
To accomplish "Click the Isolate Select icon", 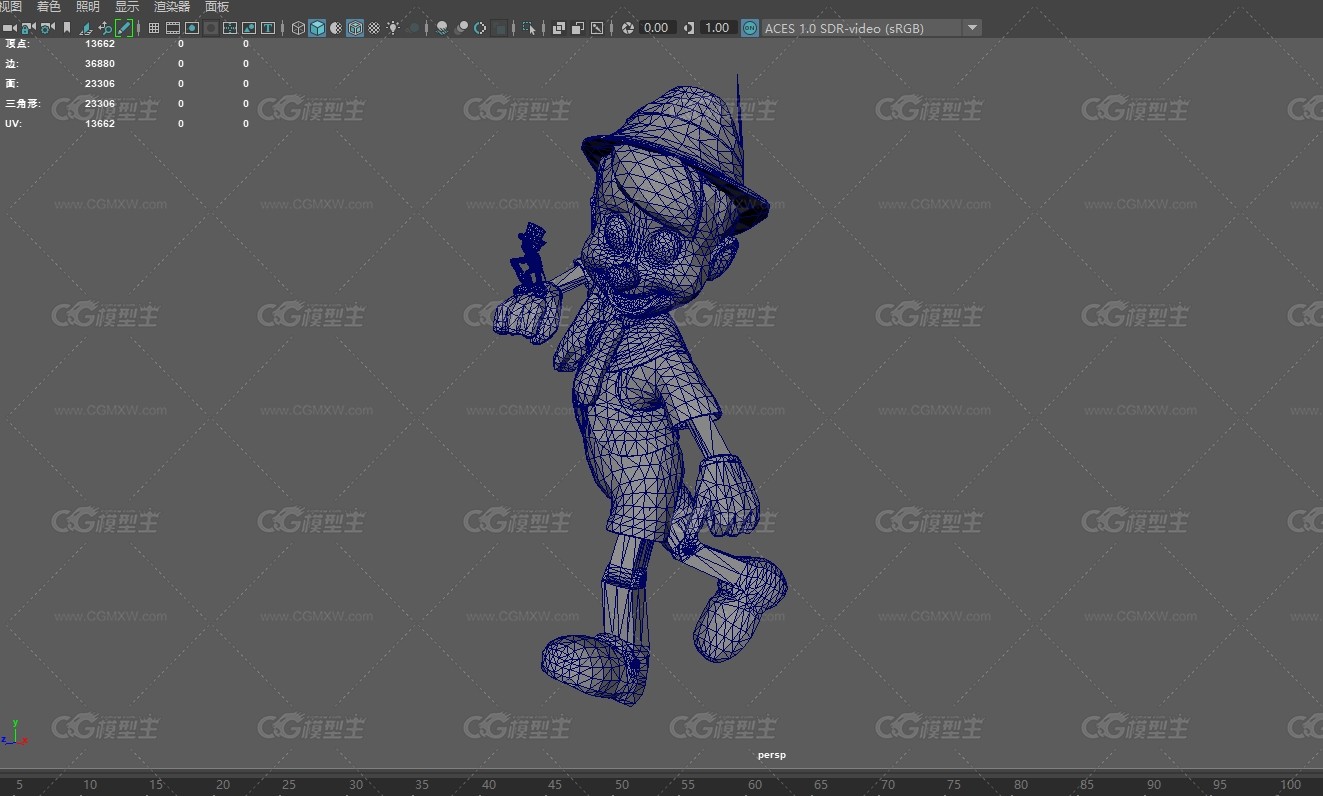I will pos(529,28).
